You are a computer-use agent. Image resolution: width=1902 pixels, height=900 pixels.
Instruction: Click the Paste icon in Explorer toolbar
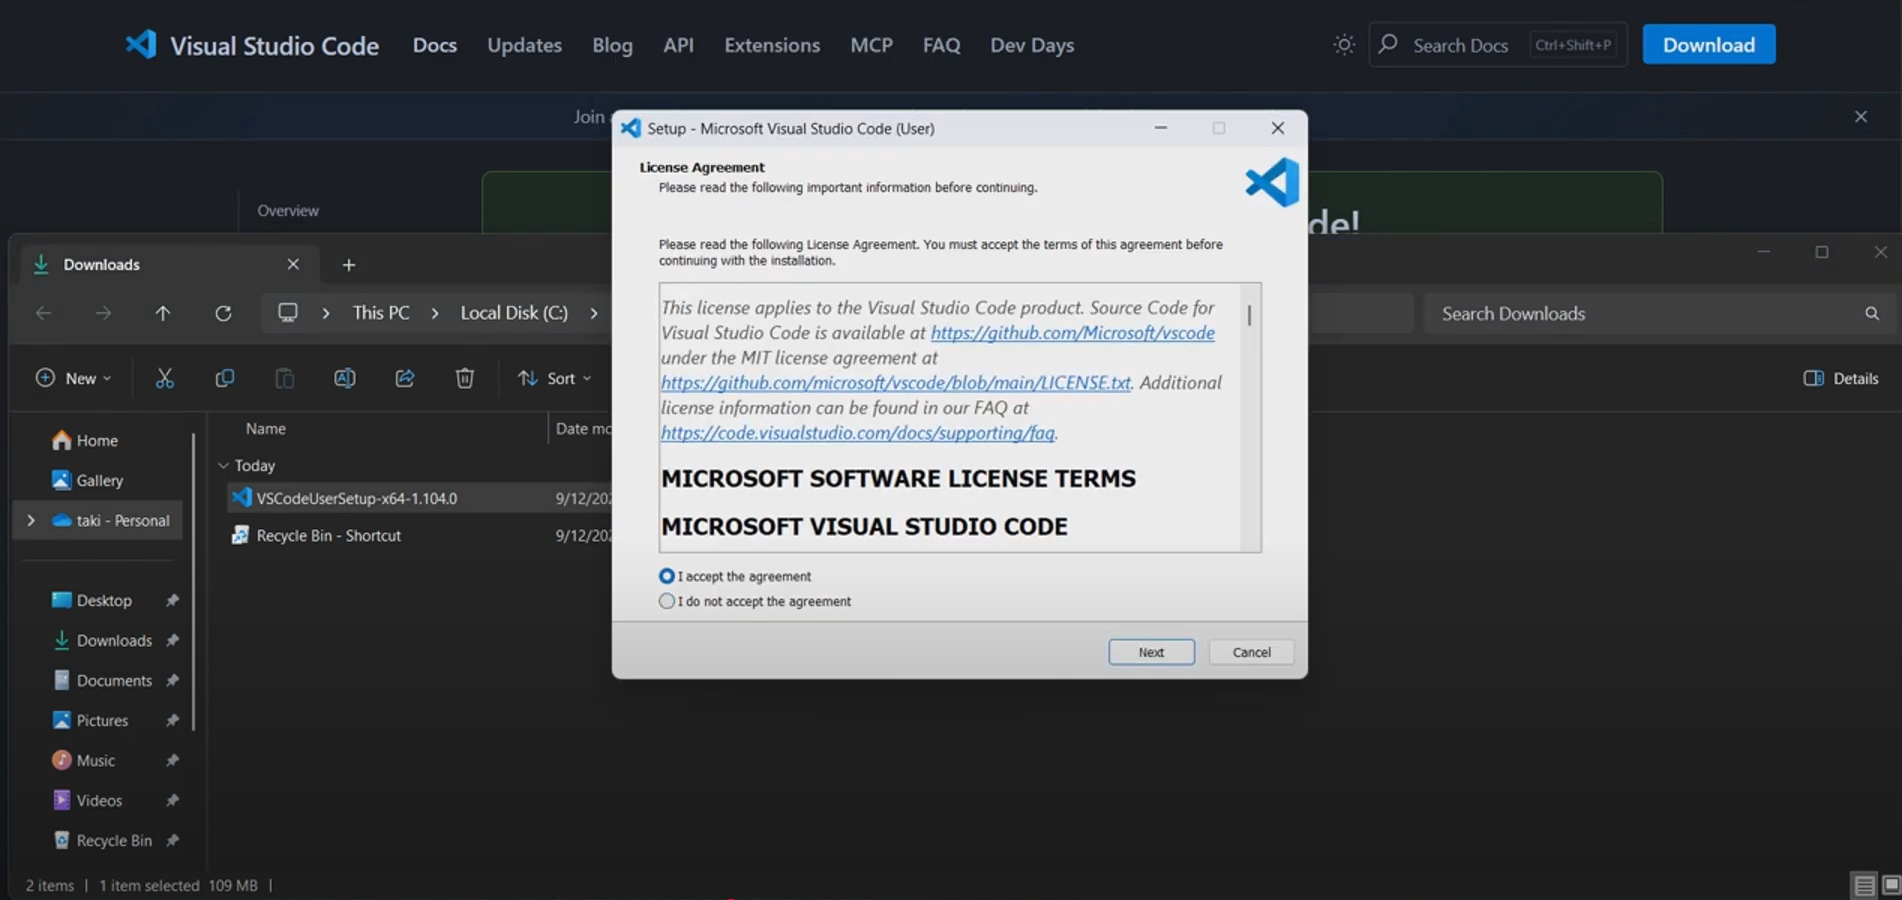click(x=284, y=378)
